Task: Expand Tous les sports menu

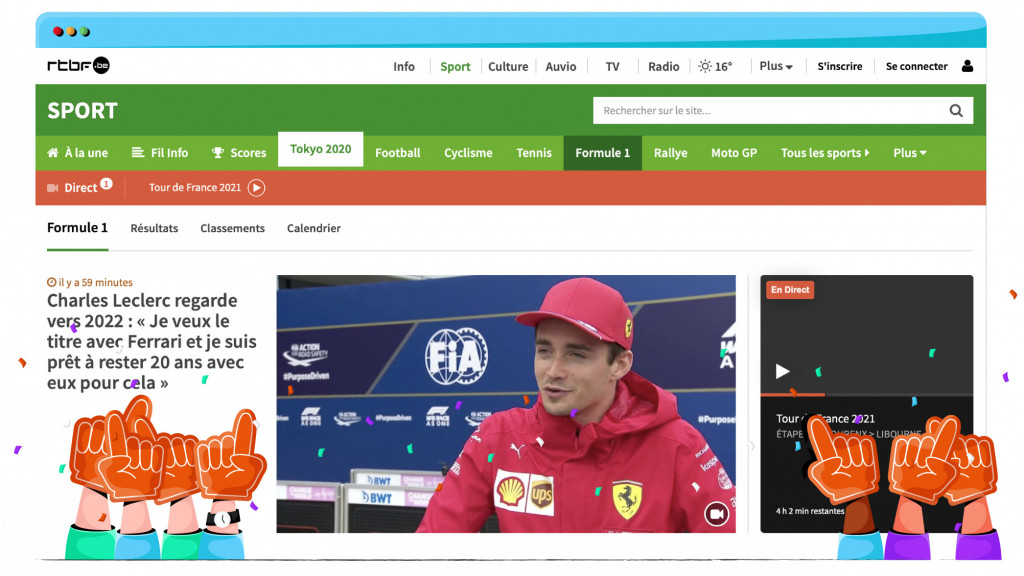Action: [x=825, y=153]
